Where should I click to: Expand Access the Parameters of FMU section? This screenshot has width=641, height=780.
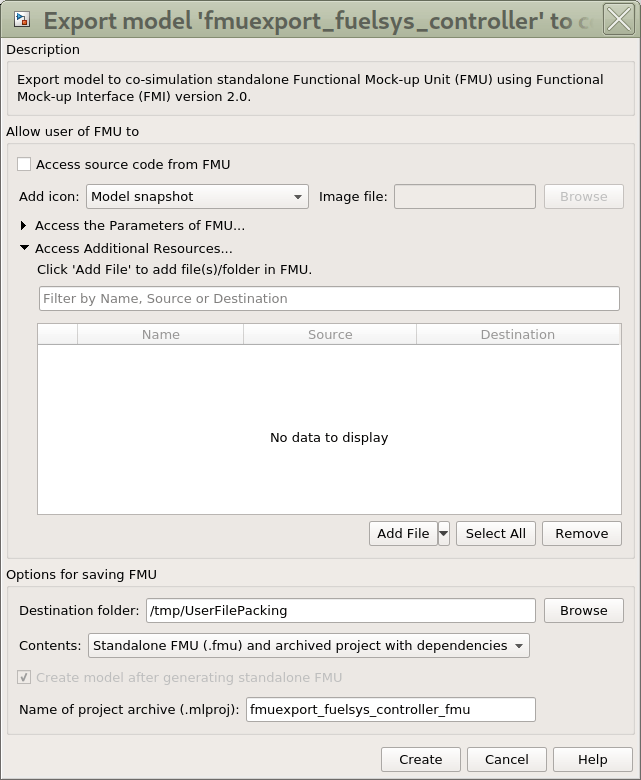point(24,226)
